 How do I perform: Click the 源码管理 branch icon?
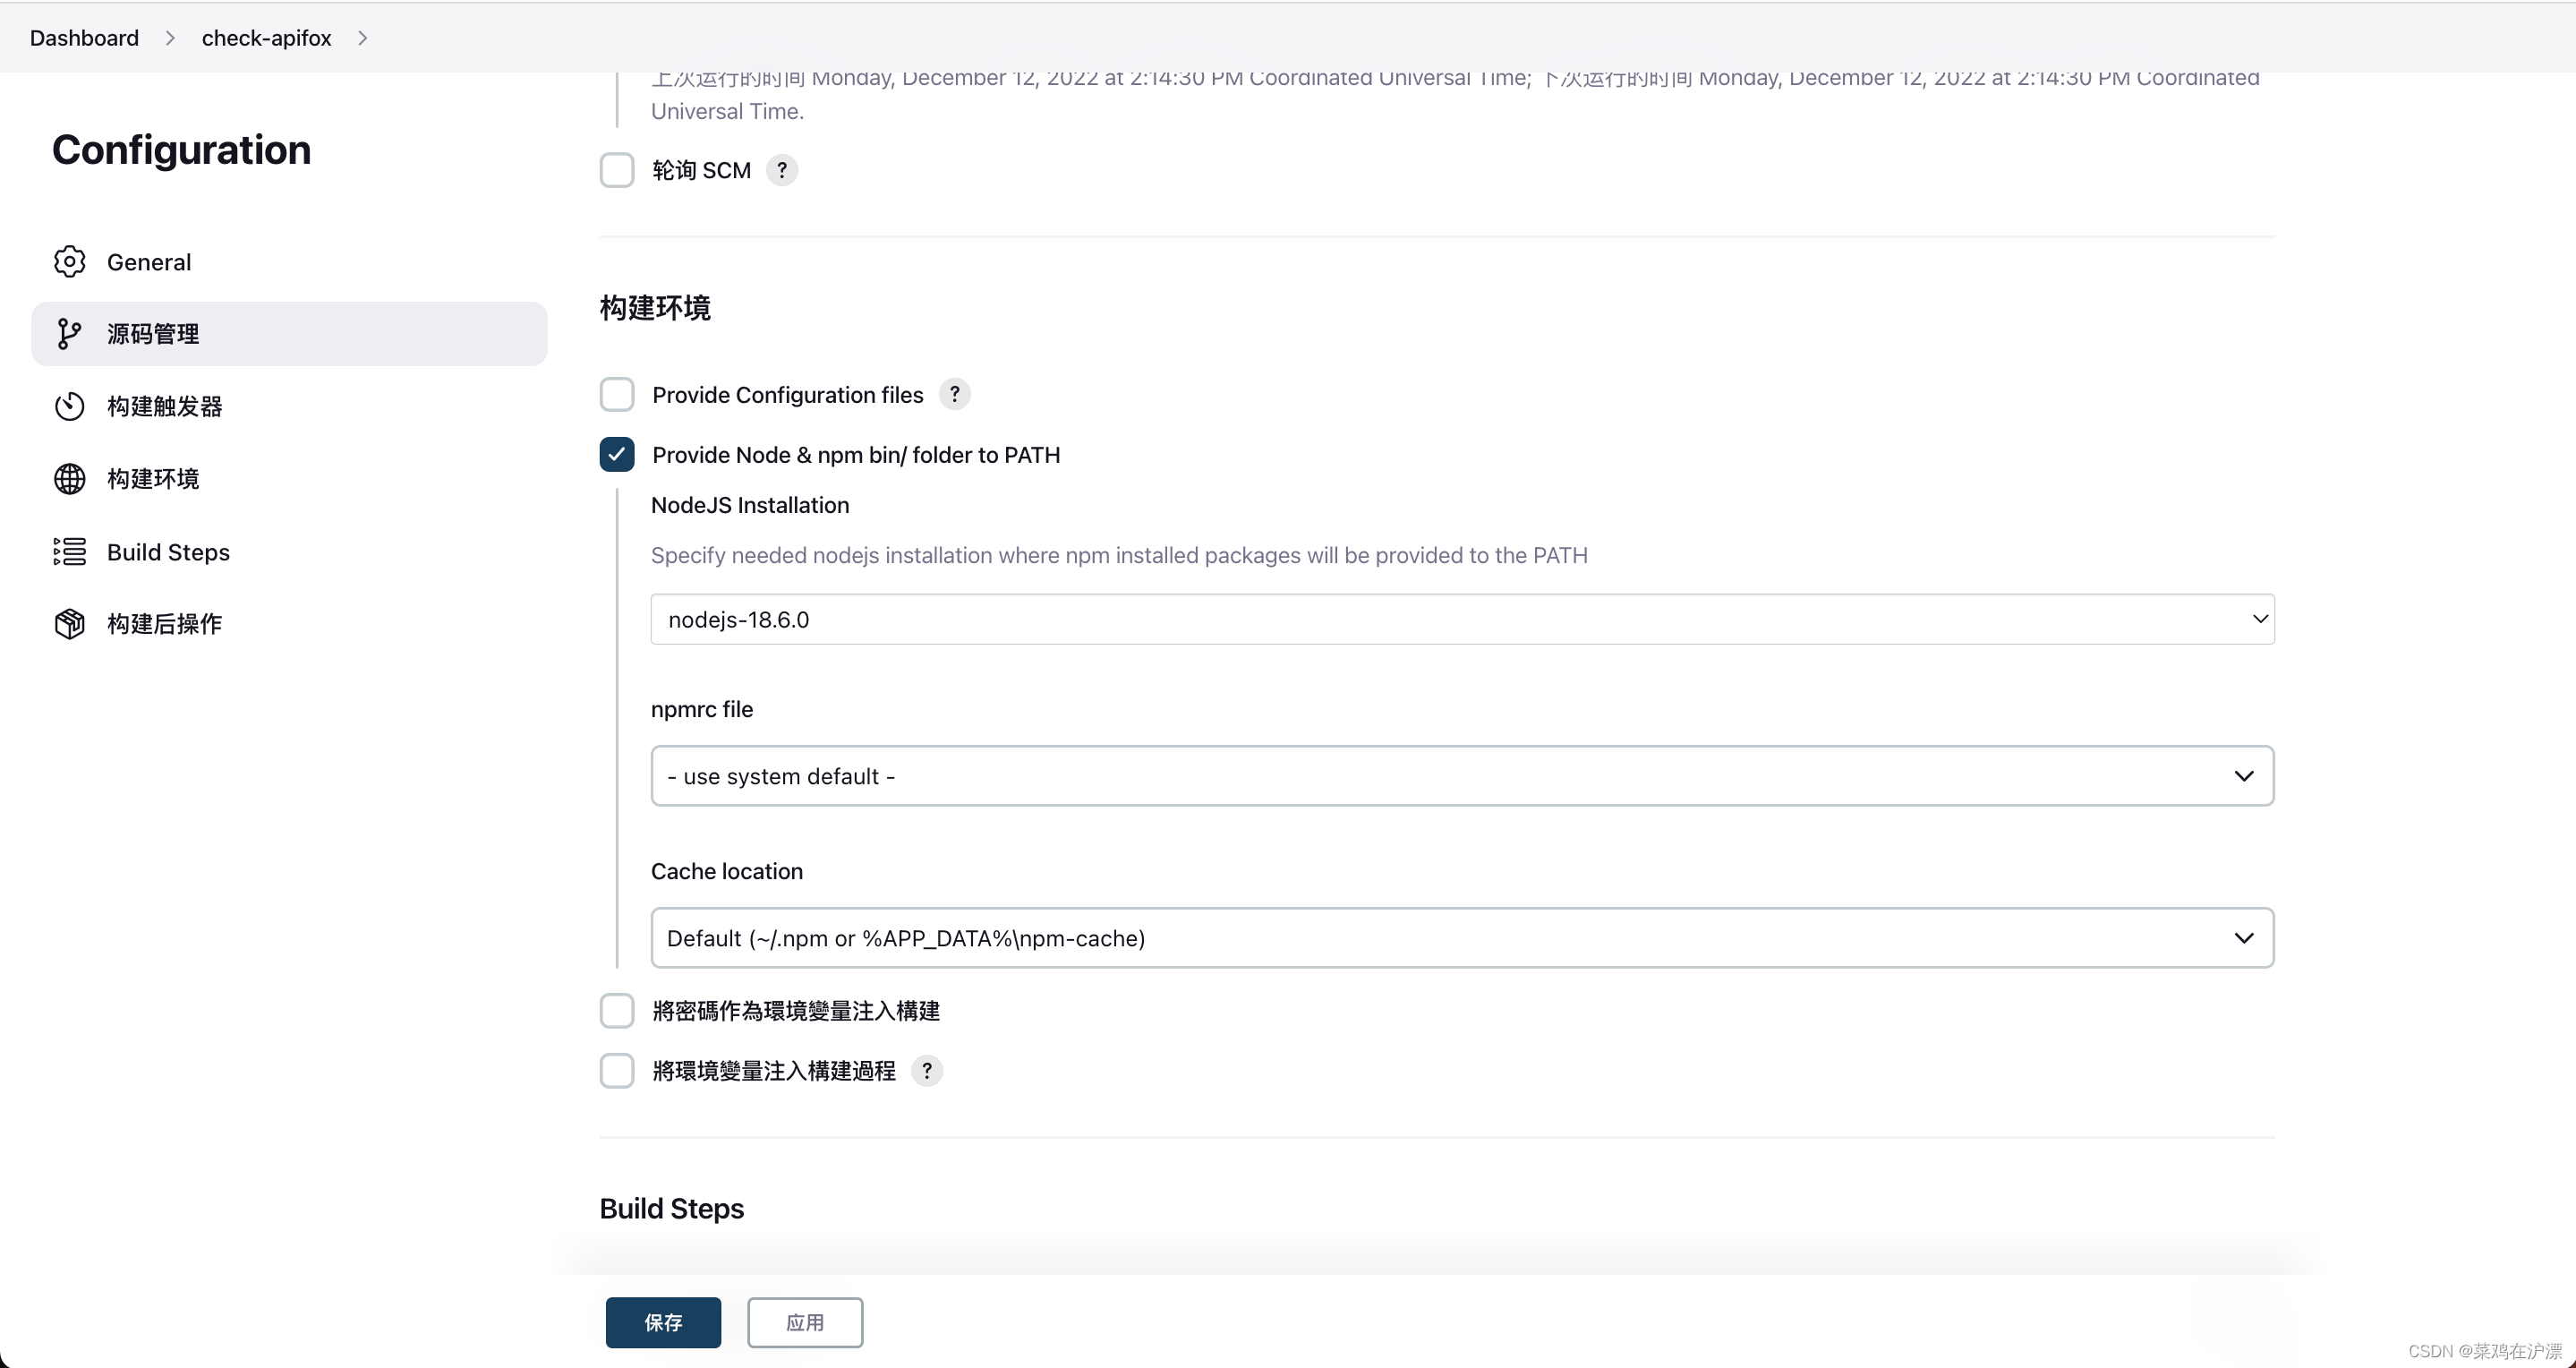click(x=69, y=334)
